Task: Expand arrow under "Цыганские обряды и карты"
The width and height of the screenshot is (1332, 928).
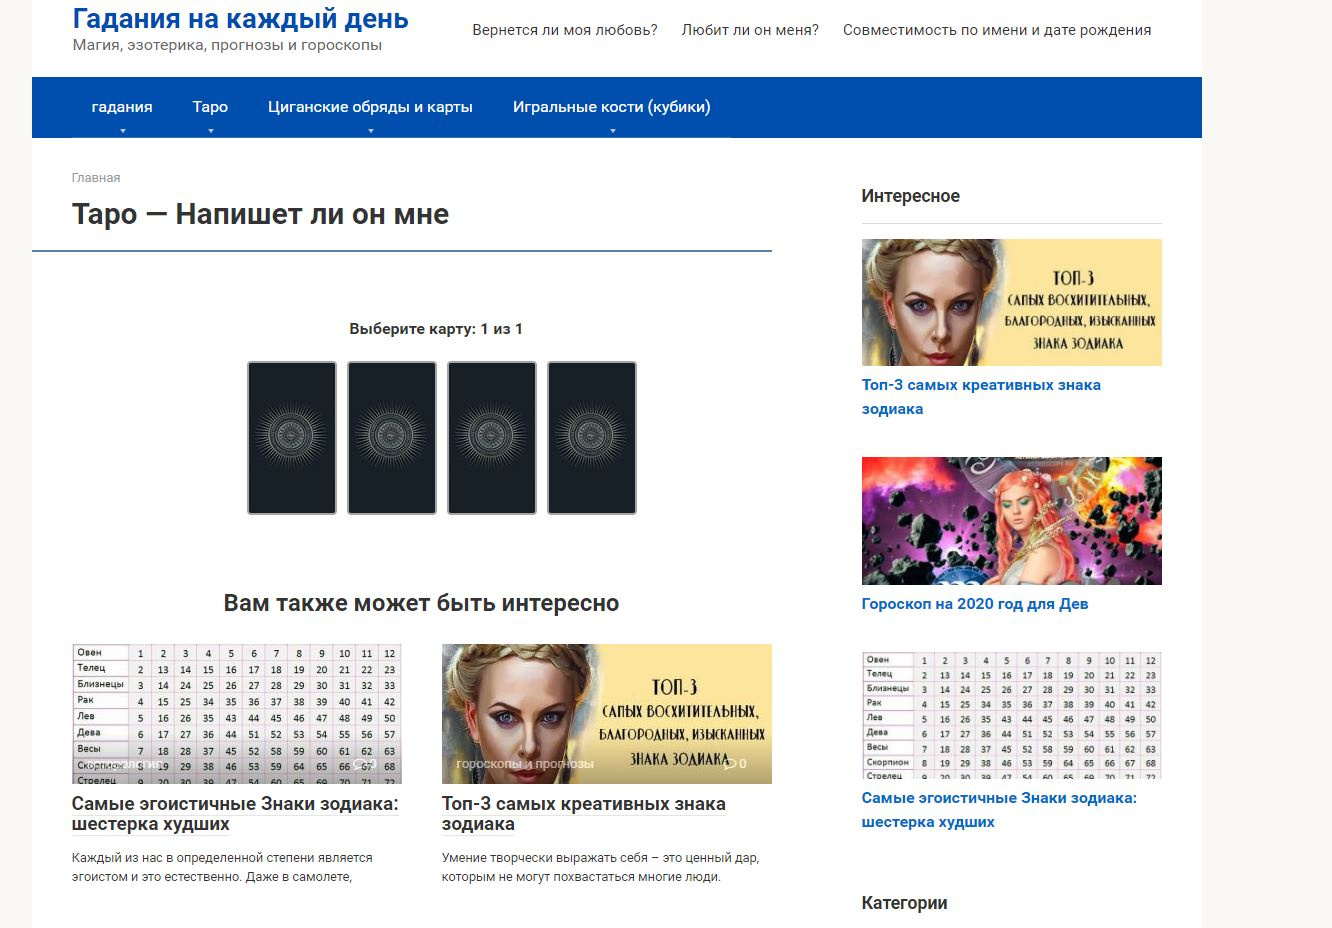Action: 371,131
